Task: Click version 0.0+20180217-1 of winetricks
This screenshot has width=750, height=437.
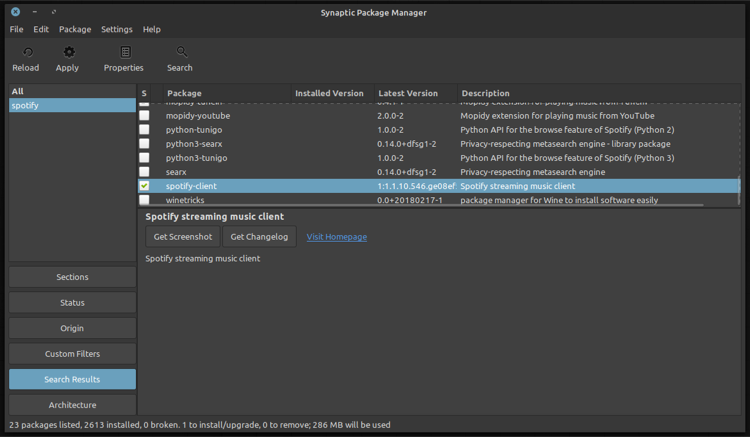Action: point(409,200)
